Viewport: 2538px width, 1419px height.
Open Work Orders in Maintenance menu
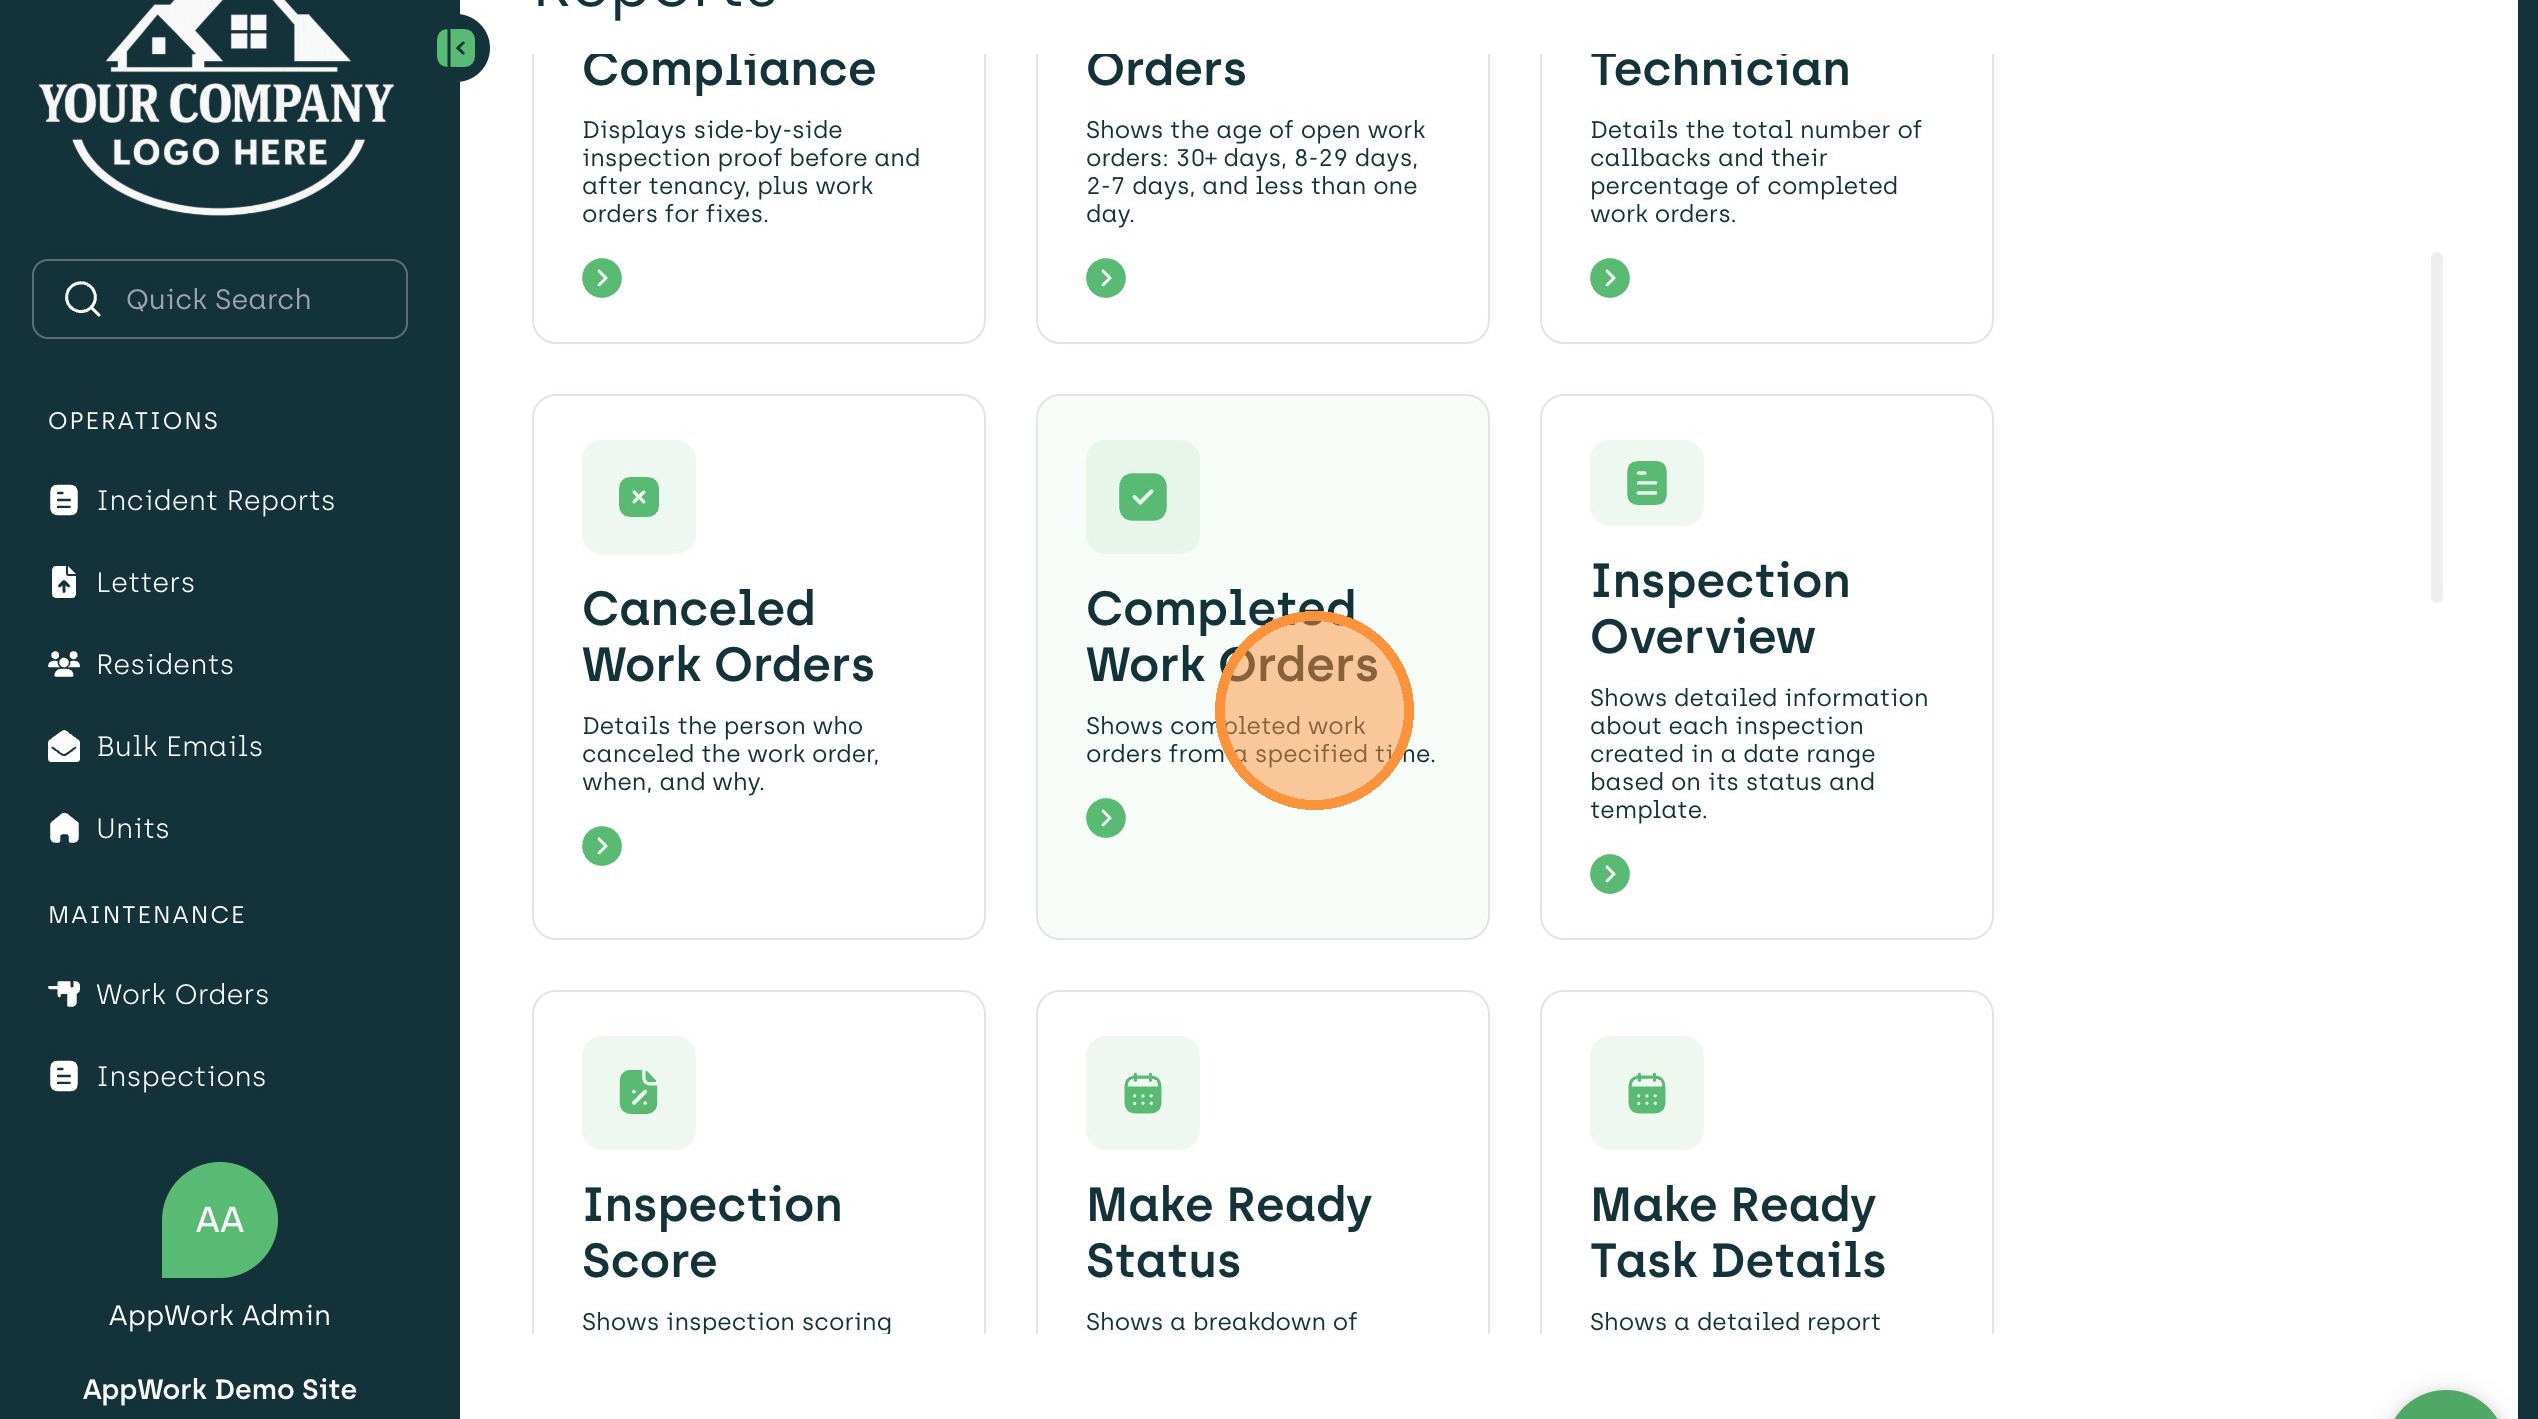pyautogui.click(x=182, y=994)
